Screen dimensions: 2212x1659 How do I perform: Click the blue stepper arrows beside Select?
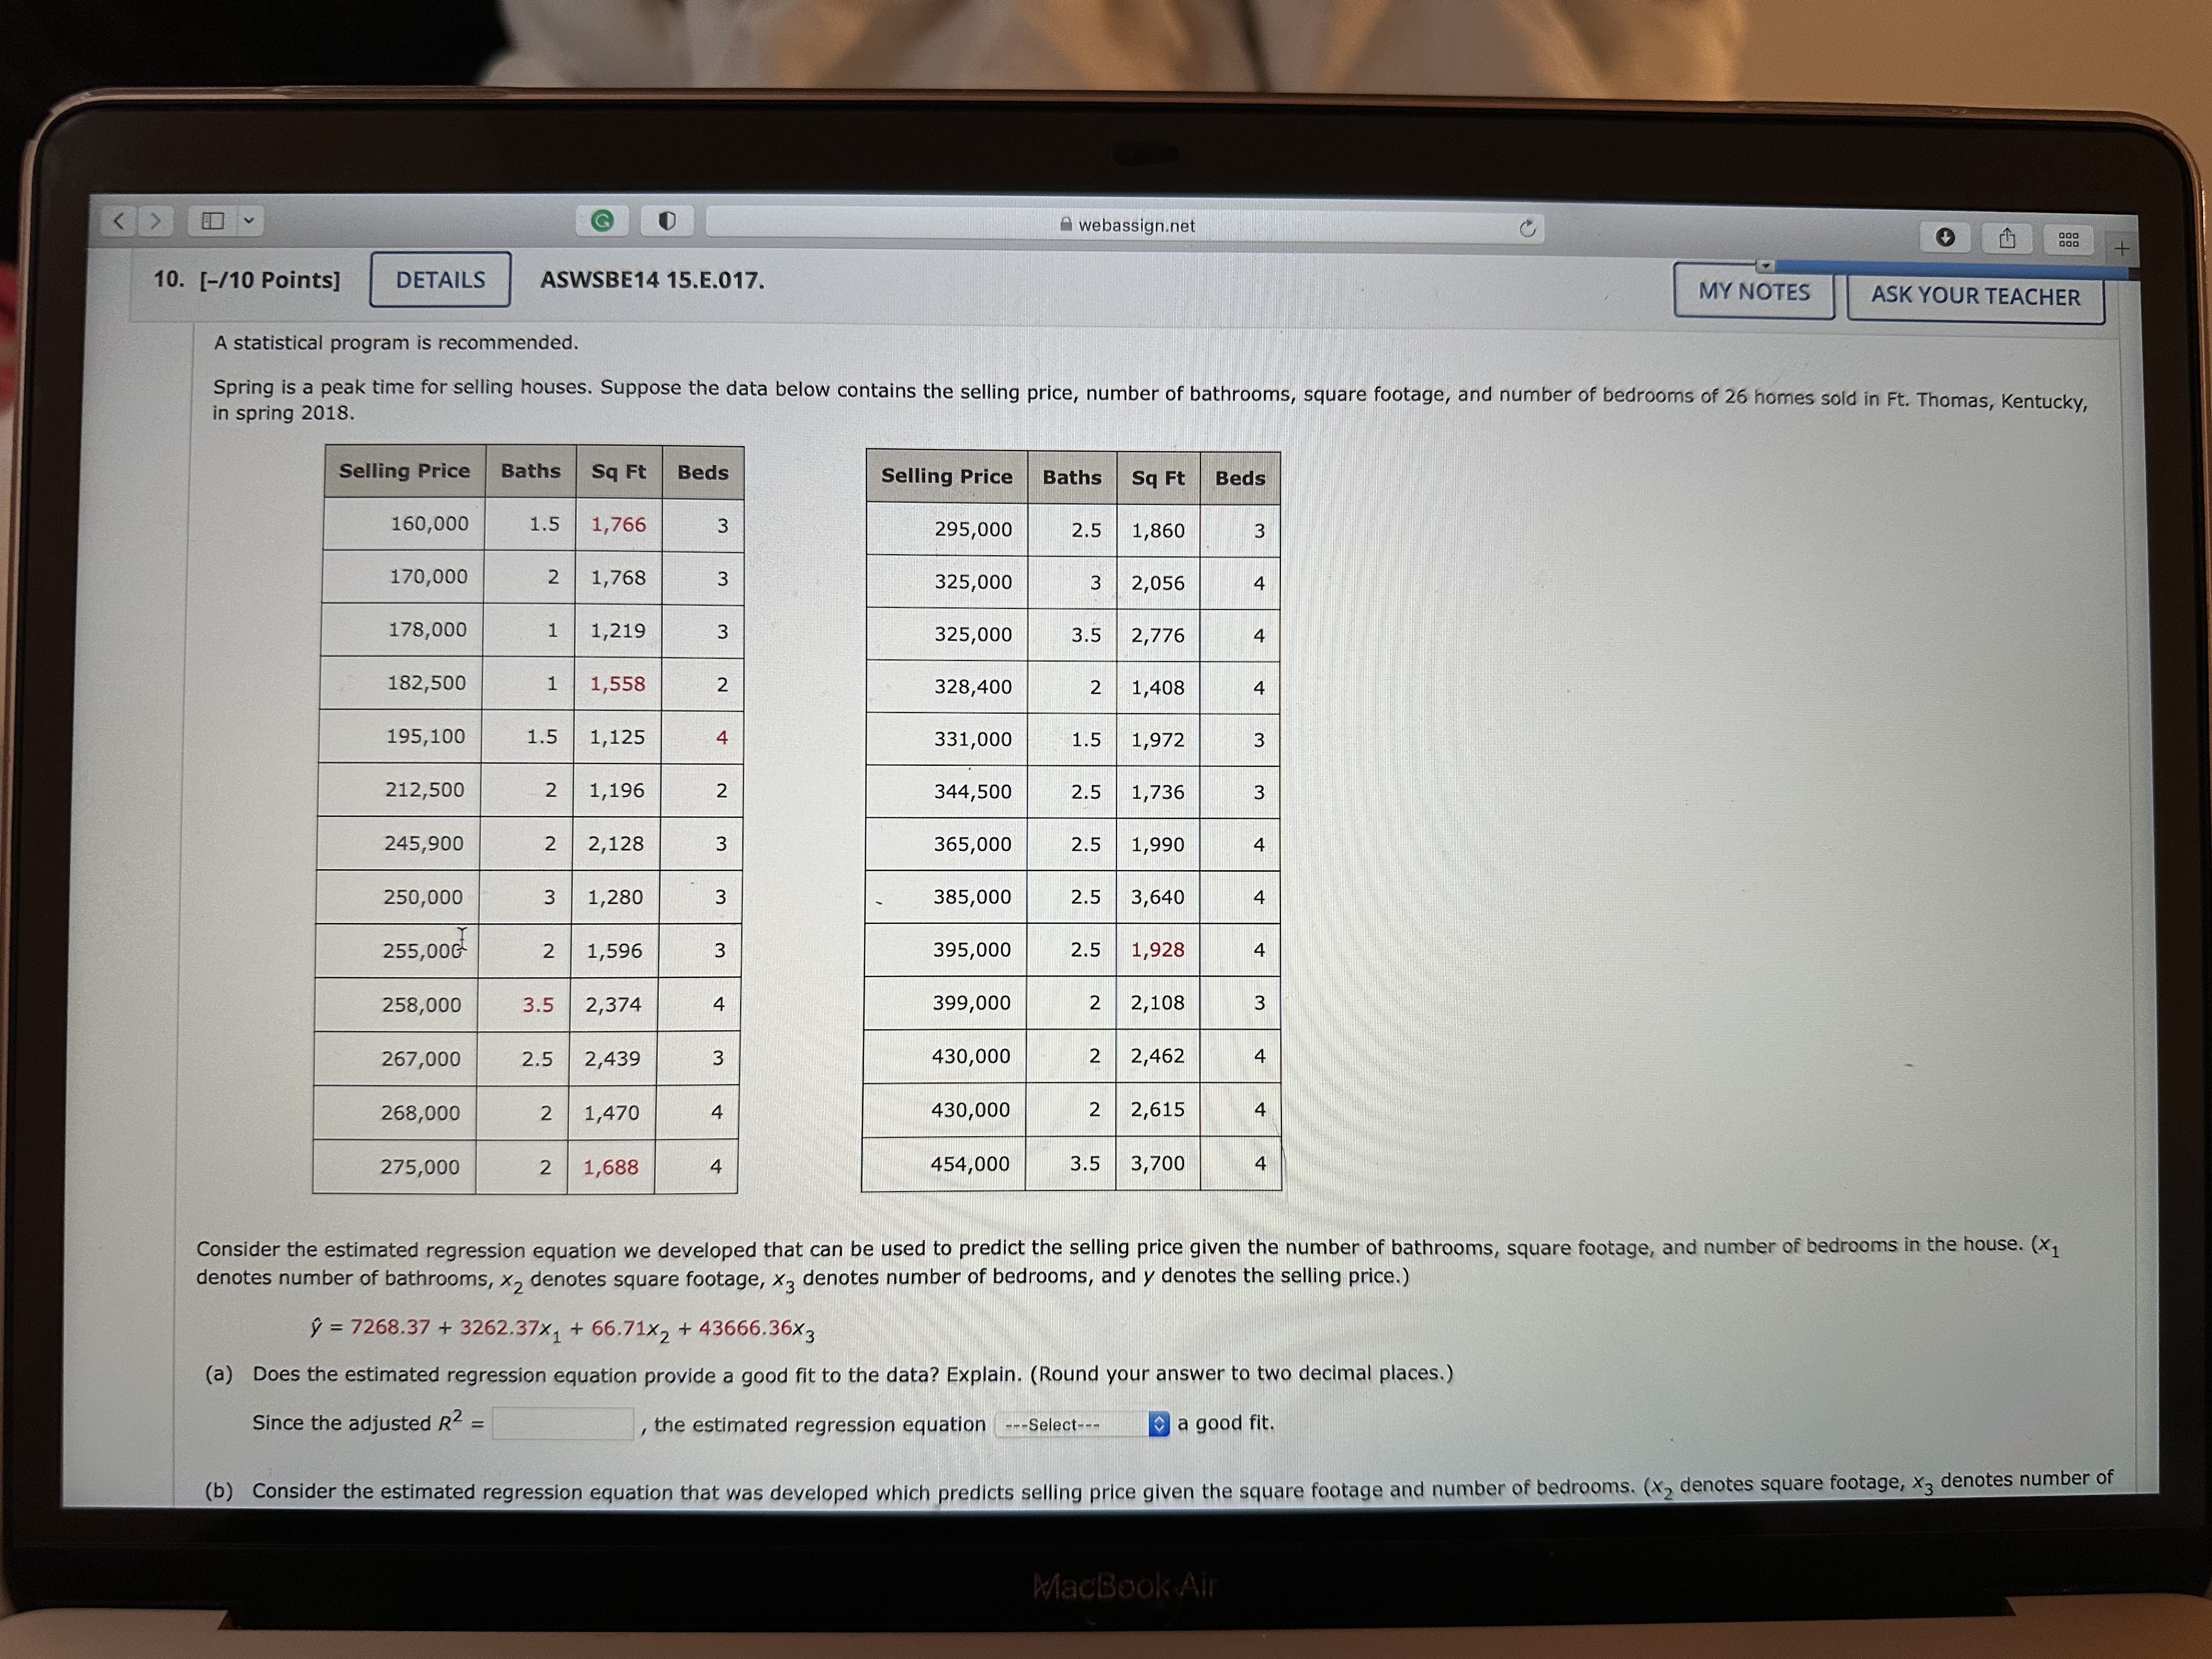pos(1159,1423)
